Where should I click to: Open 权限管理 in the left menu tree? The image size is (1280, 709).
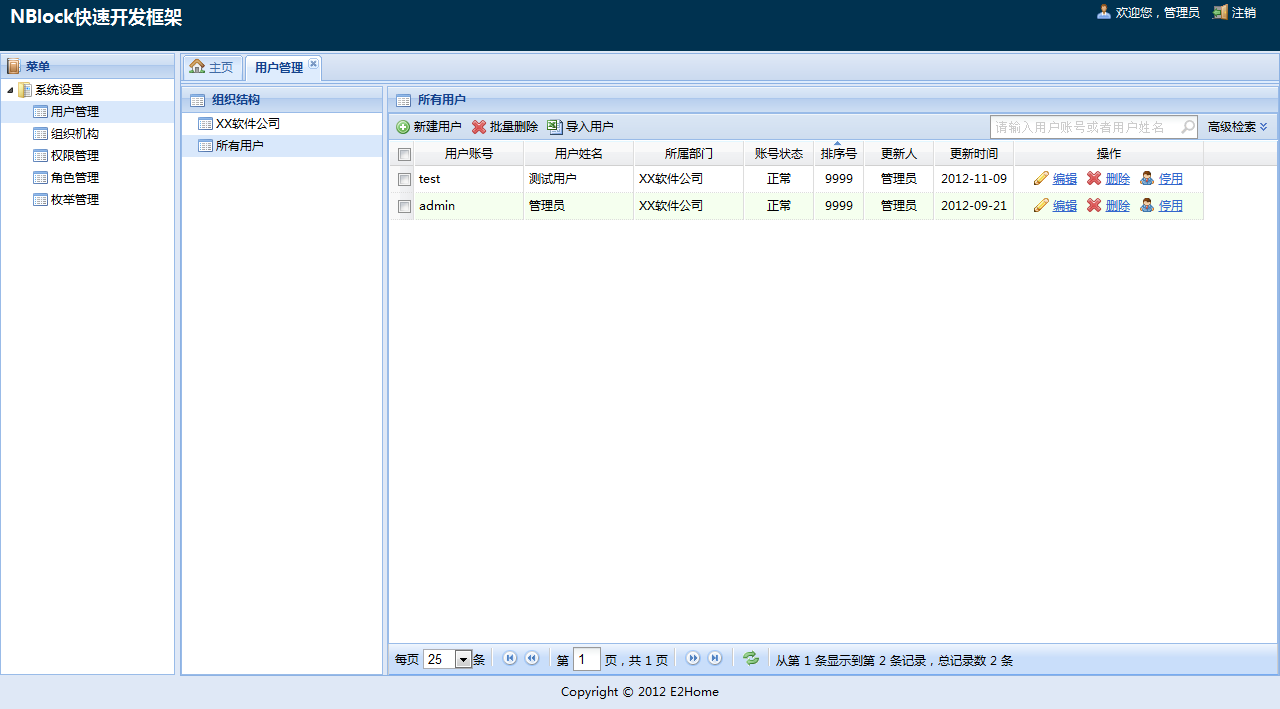(x=75, y=156)
